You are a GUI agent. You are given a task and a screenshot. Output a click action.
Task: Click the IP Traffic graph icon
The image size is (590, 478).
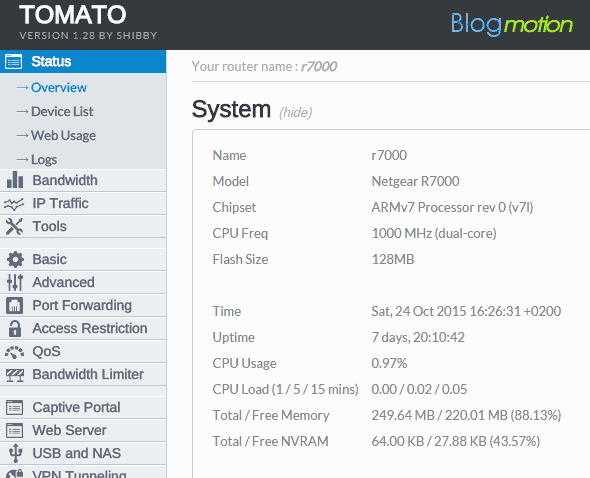14,204
